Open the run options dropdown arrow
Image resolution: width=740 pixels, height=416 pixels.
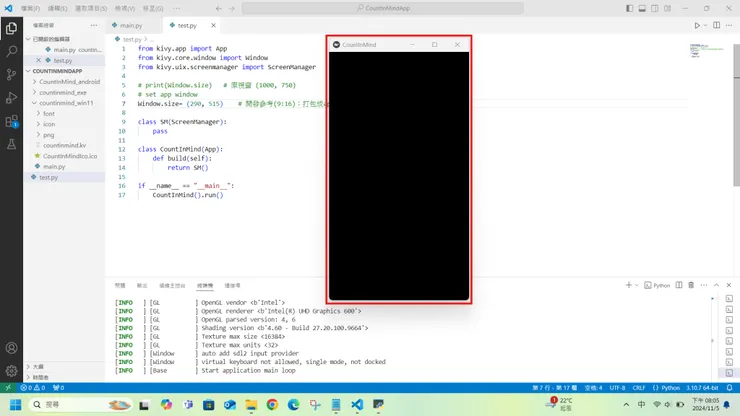pos(707,25)
